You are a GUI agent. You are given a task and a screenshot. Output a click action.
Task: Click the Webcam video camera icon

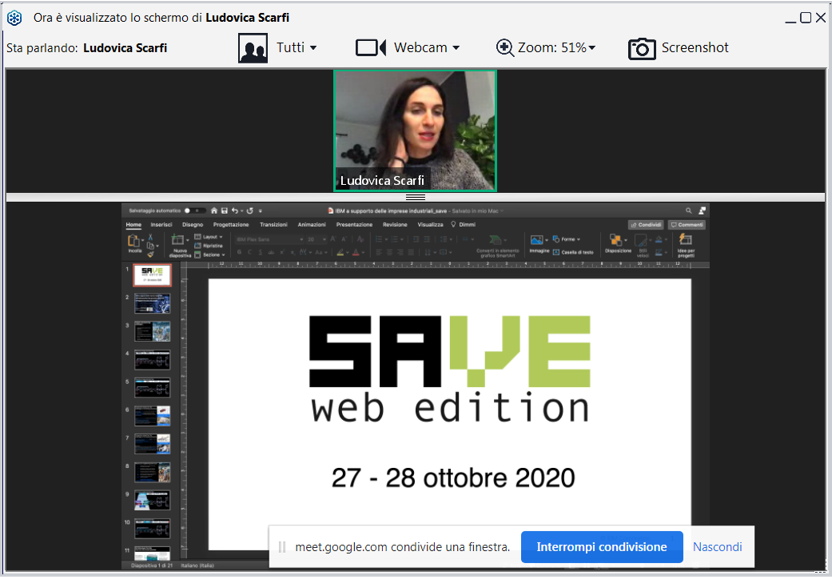tap(371, 48)
